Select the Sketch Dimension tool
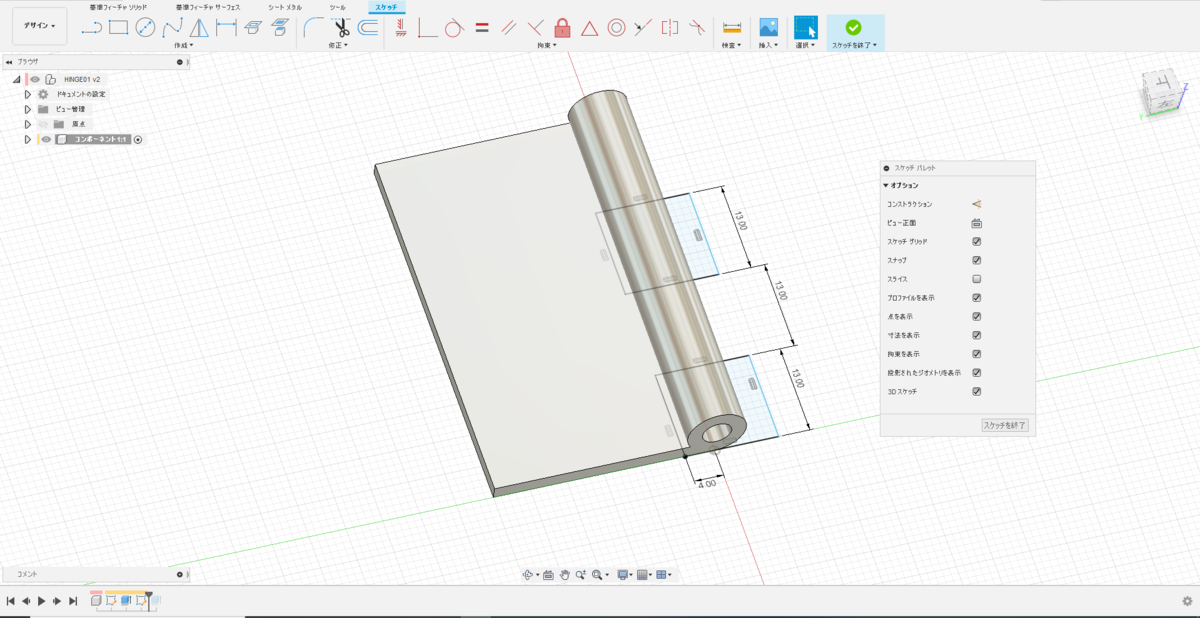The height and width of the screenshot is (618, 1200). (x=226, y=28)
